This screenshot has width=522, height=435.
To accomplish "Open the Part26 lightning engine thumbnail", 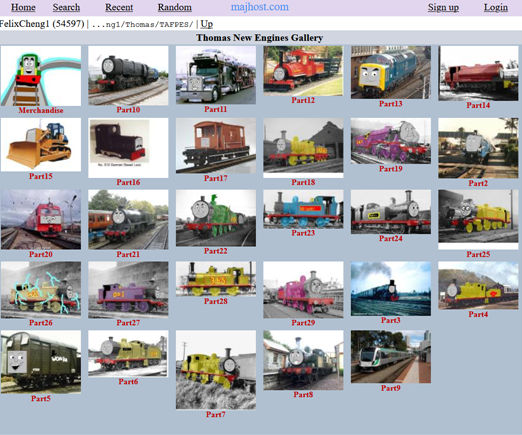I will pyautogui.click(x=41, y=290).
